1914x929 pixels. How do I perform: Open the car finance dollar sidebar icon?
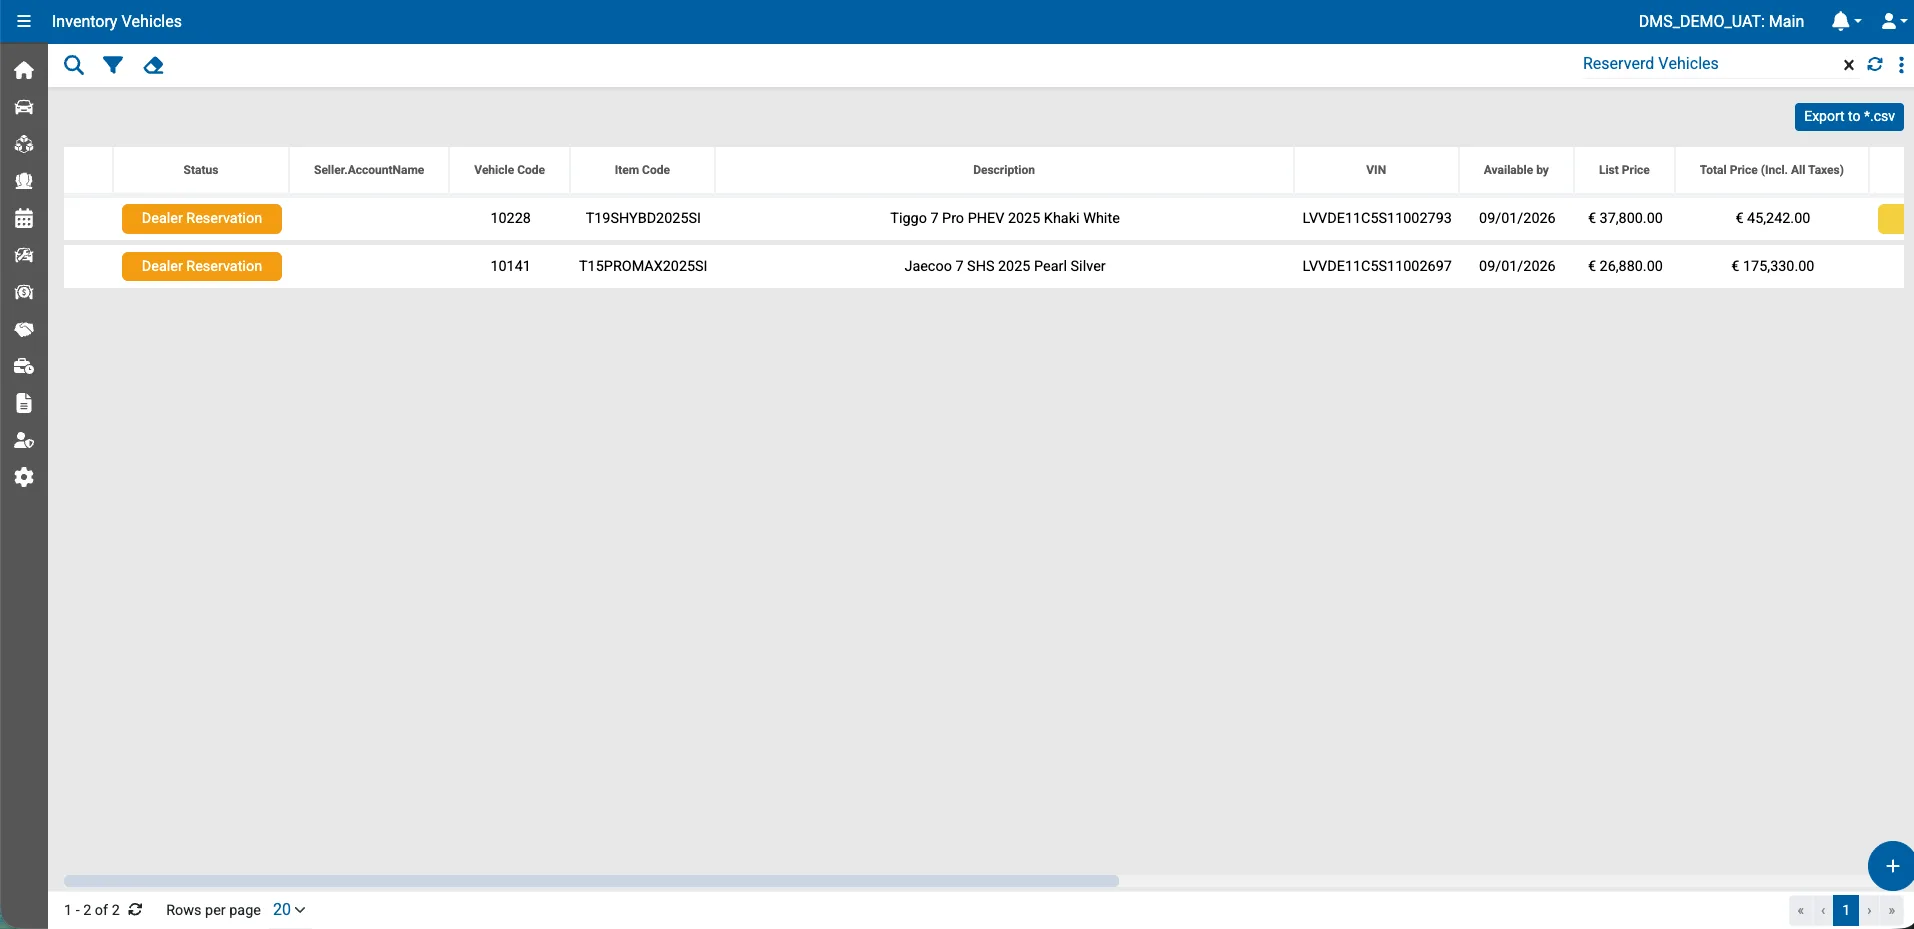24,292
